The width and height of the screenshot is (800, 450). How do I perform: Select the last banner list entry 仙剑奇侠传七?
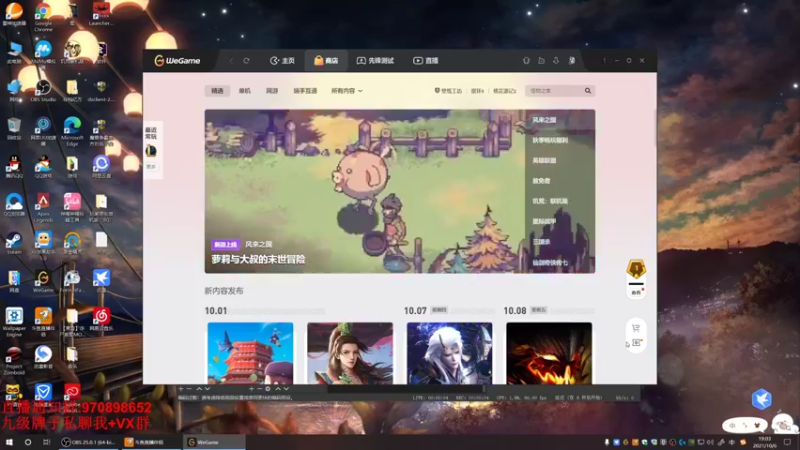point(550,263)
